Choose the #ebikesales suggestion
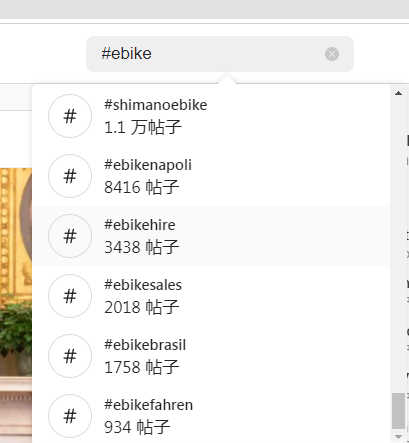This screenshot has width=409, height=443. tap(211, 296)
